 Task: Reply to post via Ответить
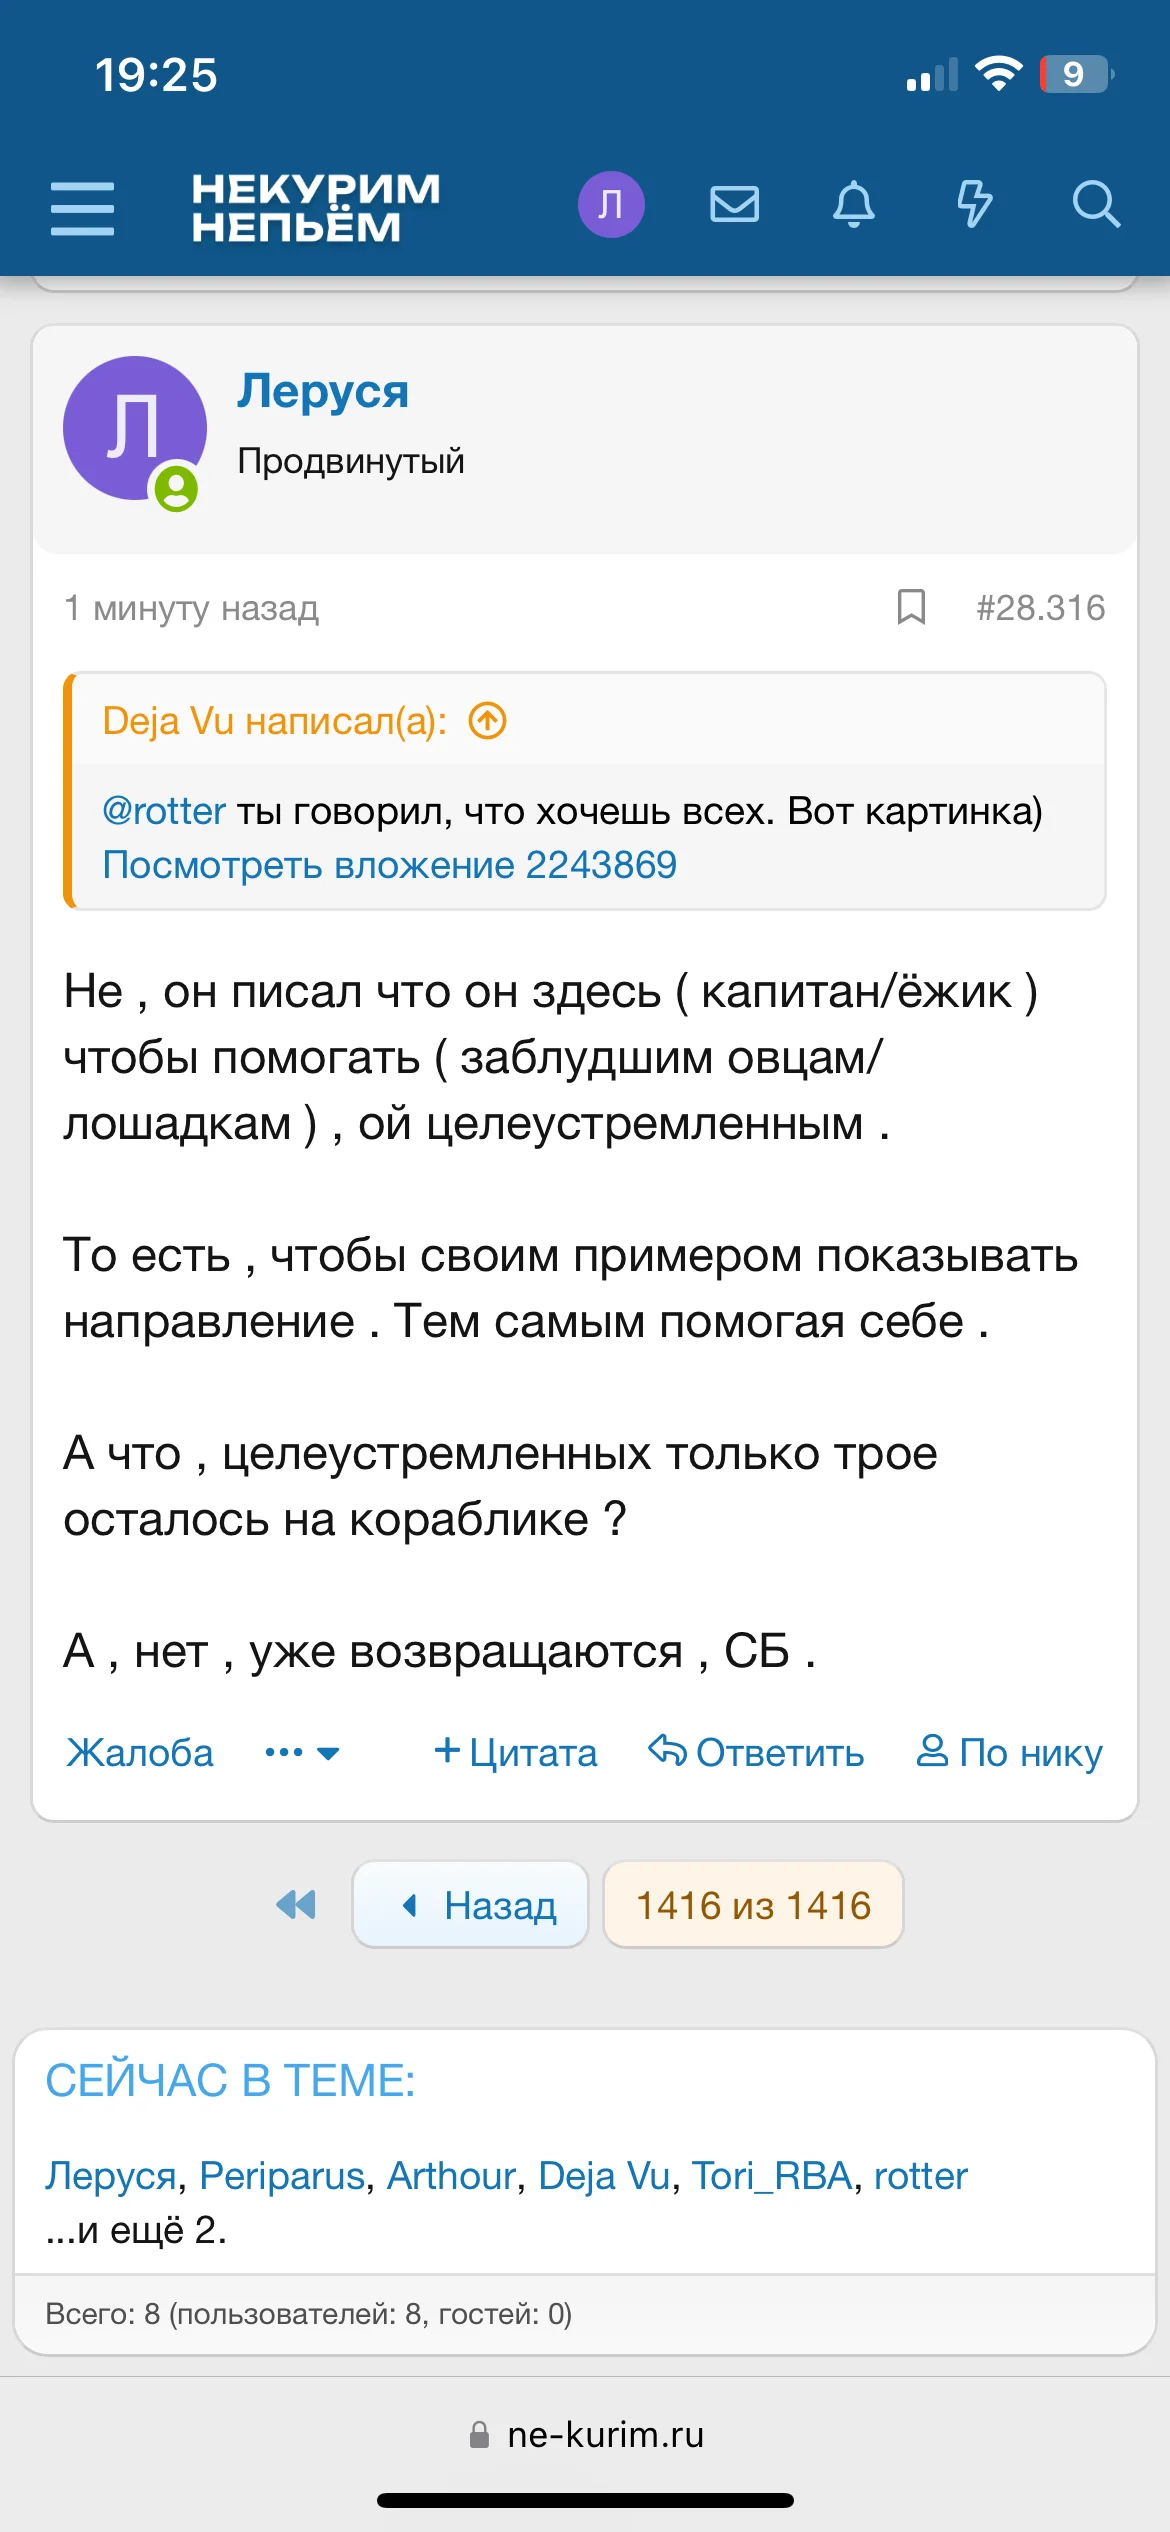(x=756, y=1752)
